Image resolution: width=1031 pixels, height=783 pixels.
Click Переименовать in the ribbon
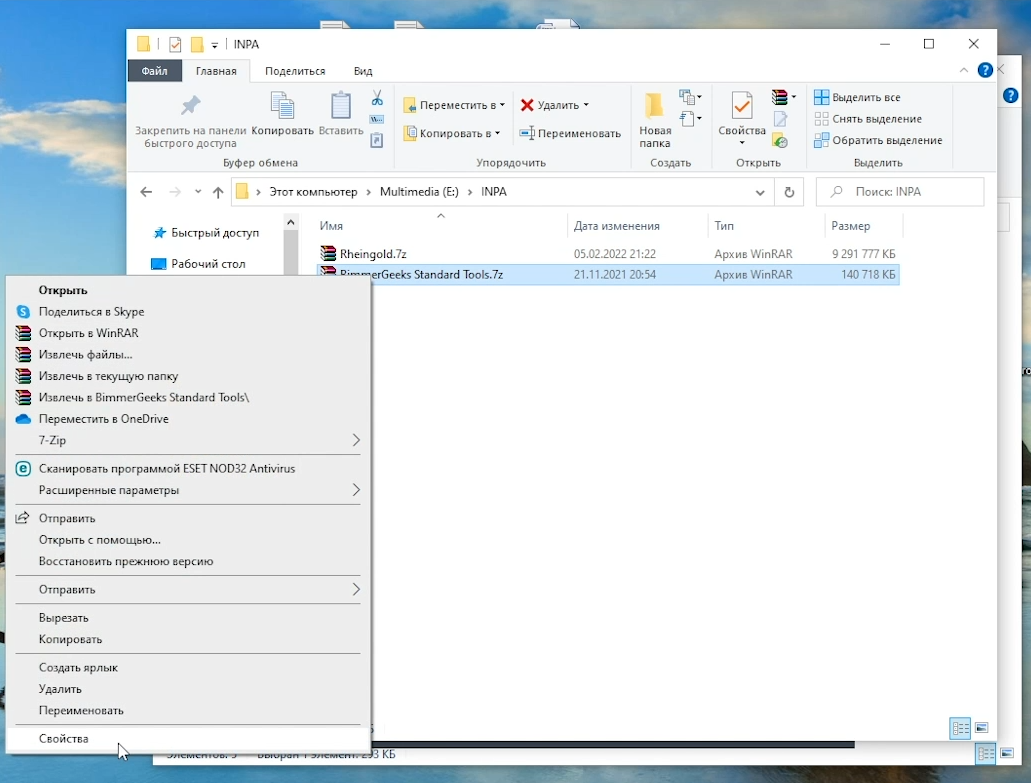570,133
